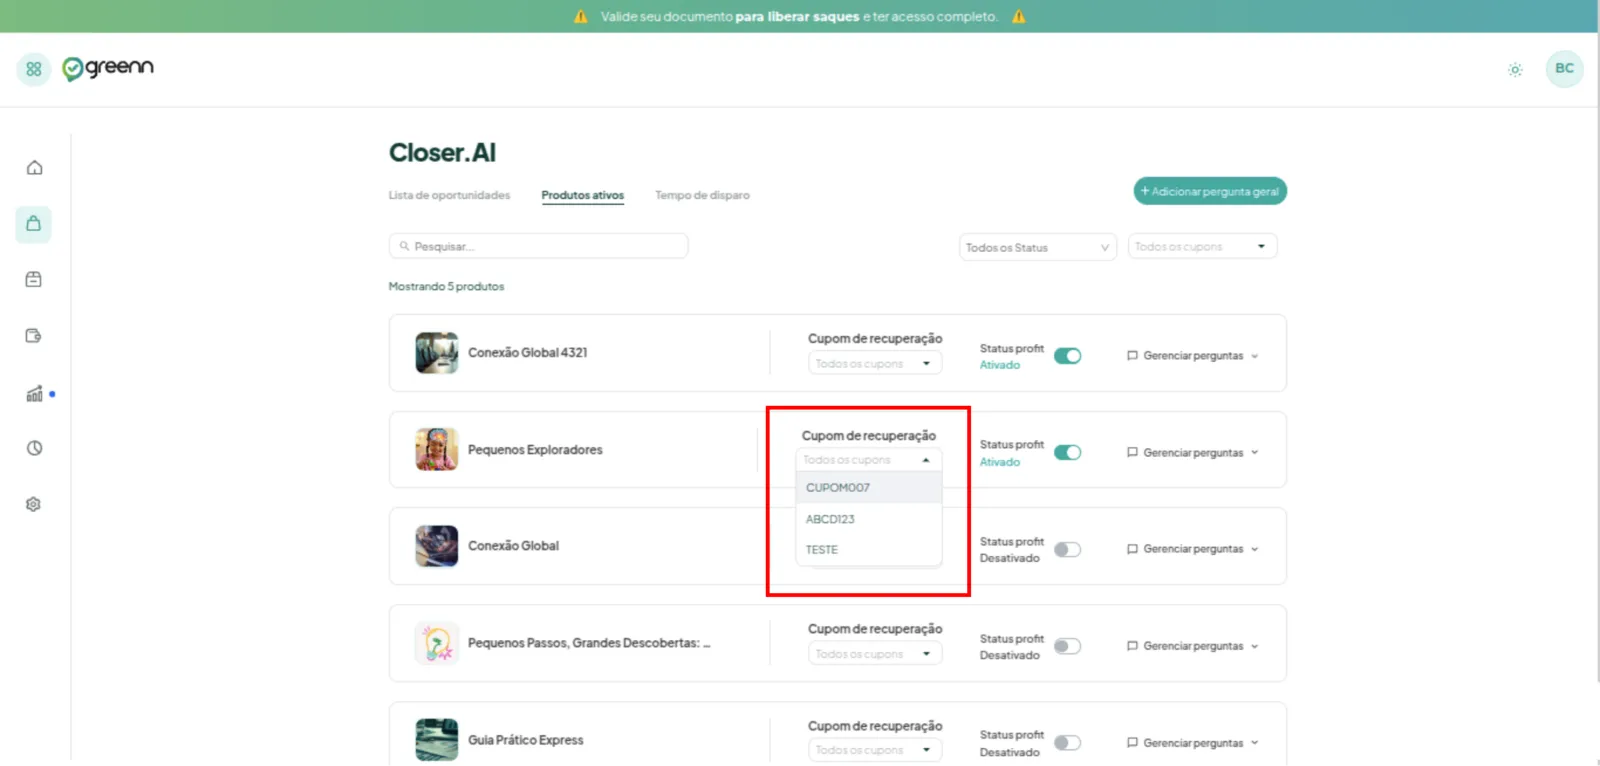
Task: Open the BC profile avatar
Action: click(1564, 69)
